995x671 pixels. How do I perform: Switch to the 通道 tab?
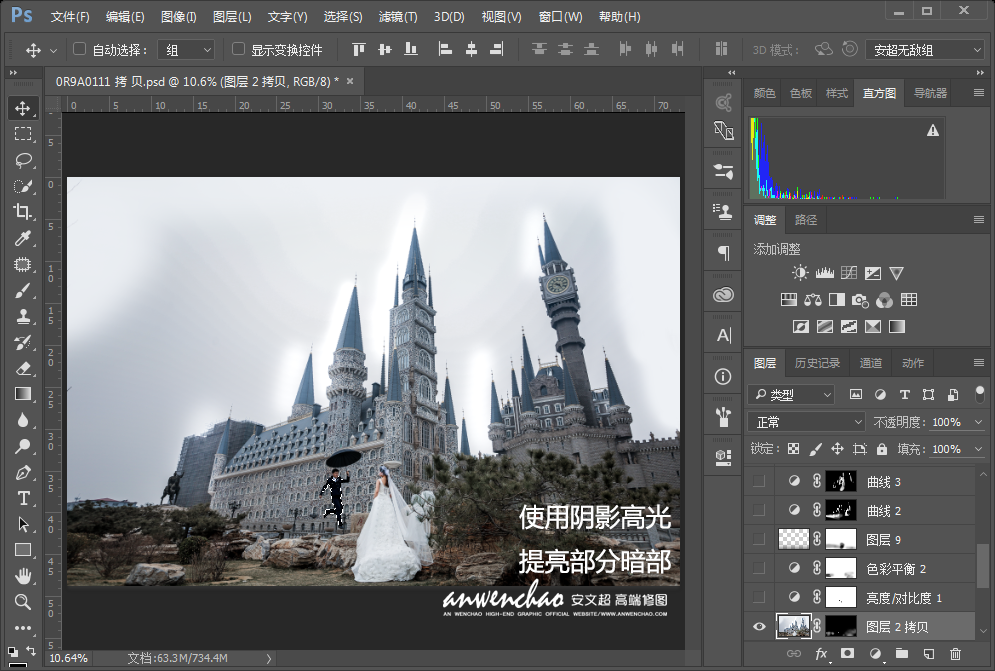pyautogui.click(x=871, y=362)
